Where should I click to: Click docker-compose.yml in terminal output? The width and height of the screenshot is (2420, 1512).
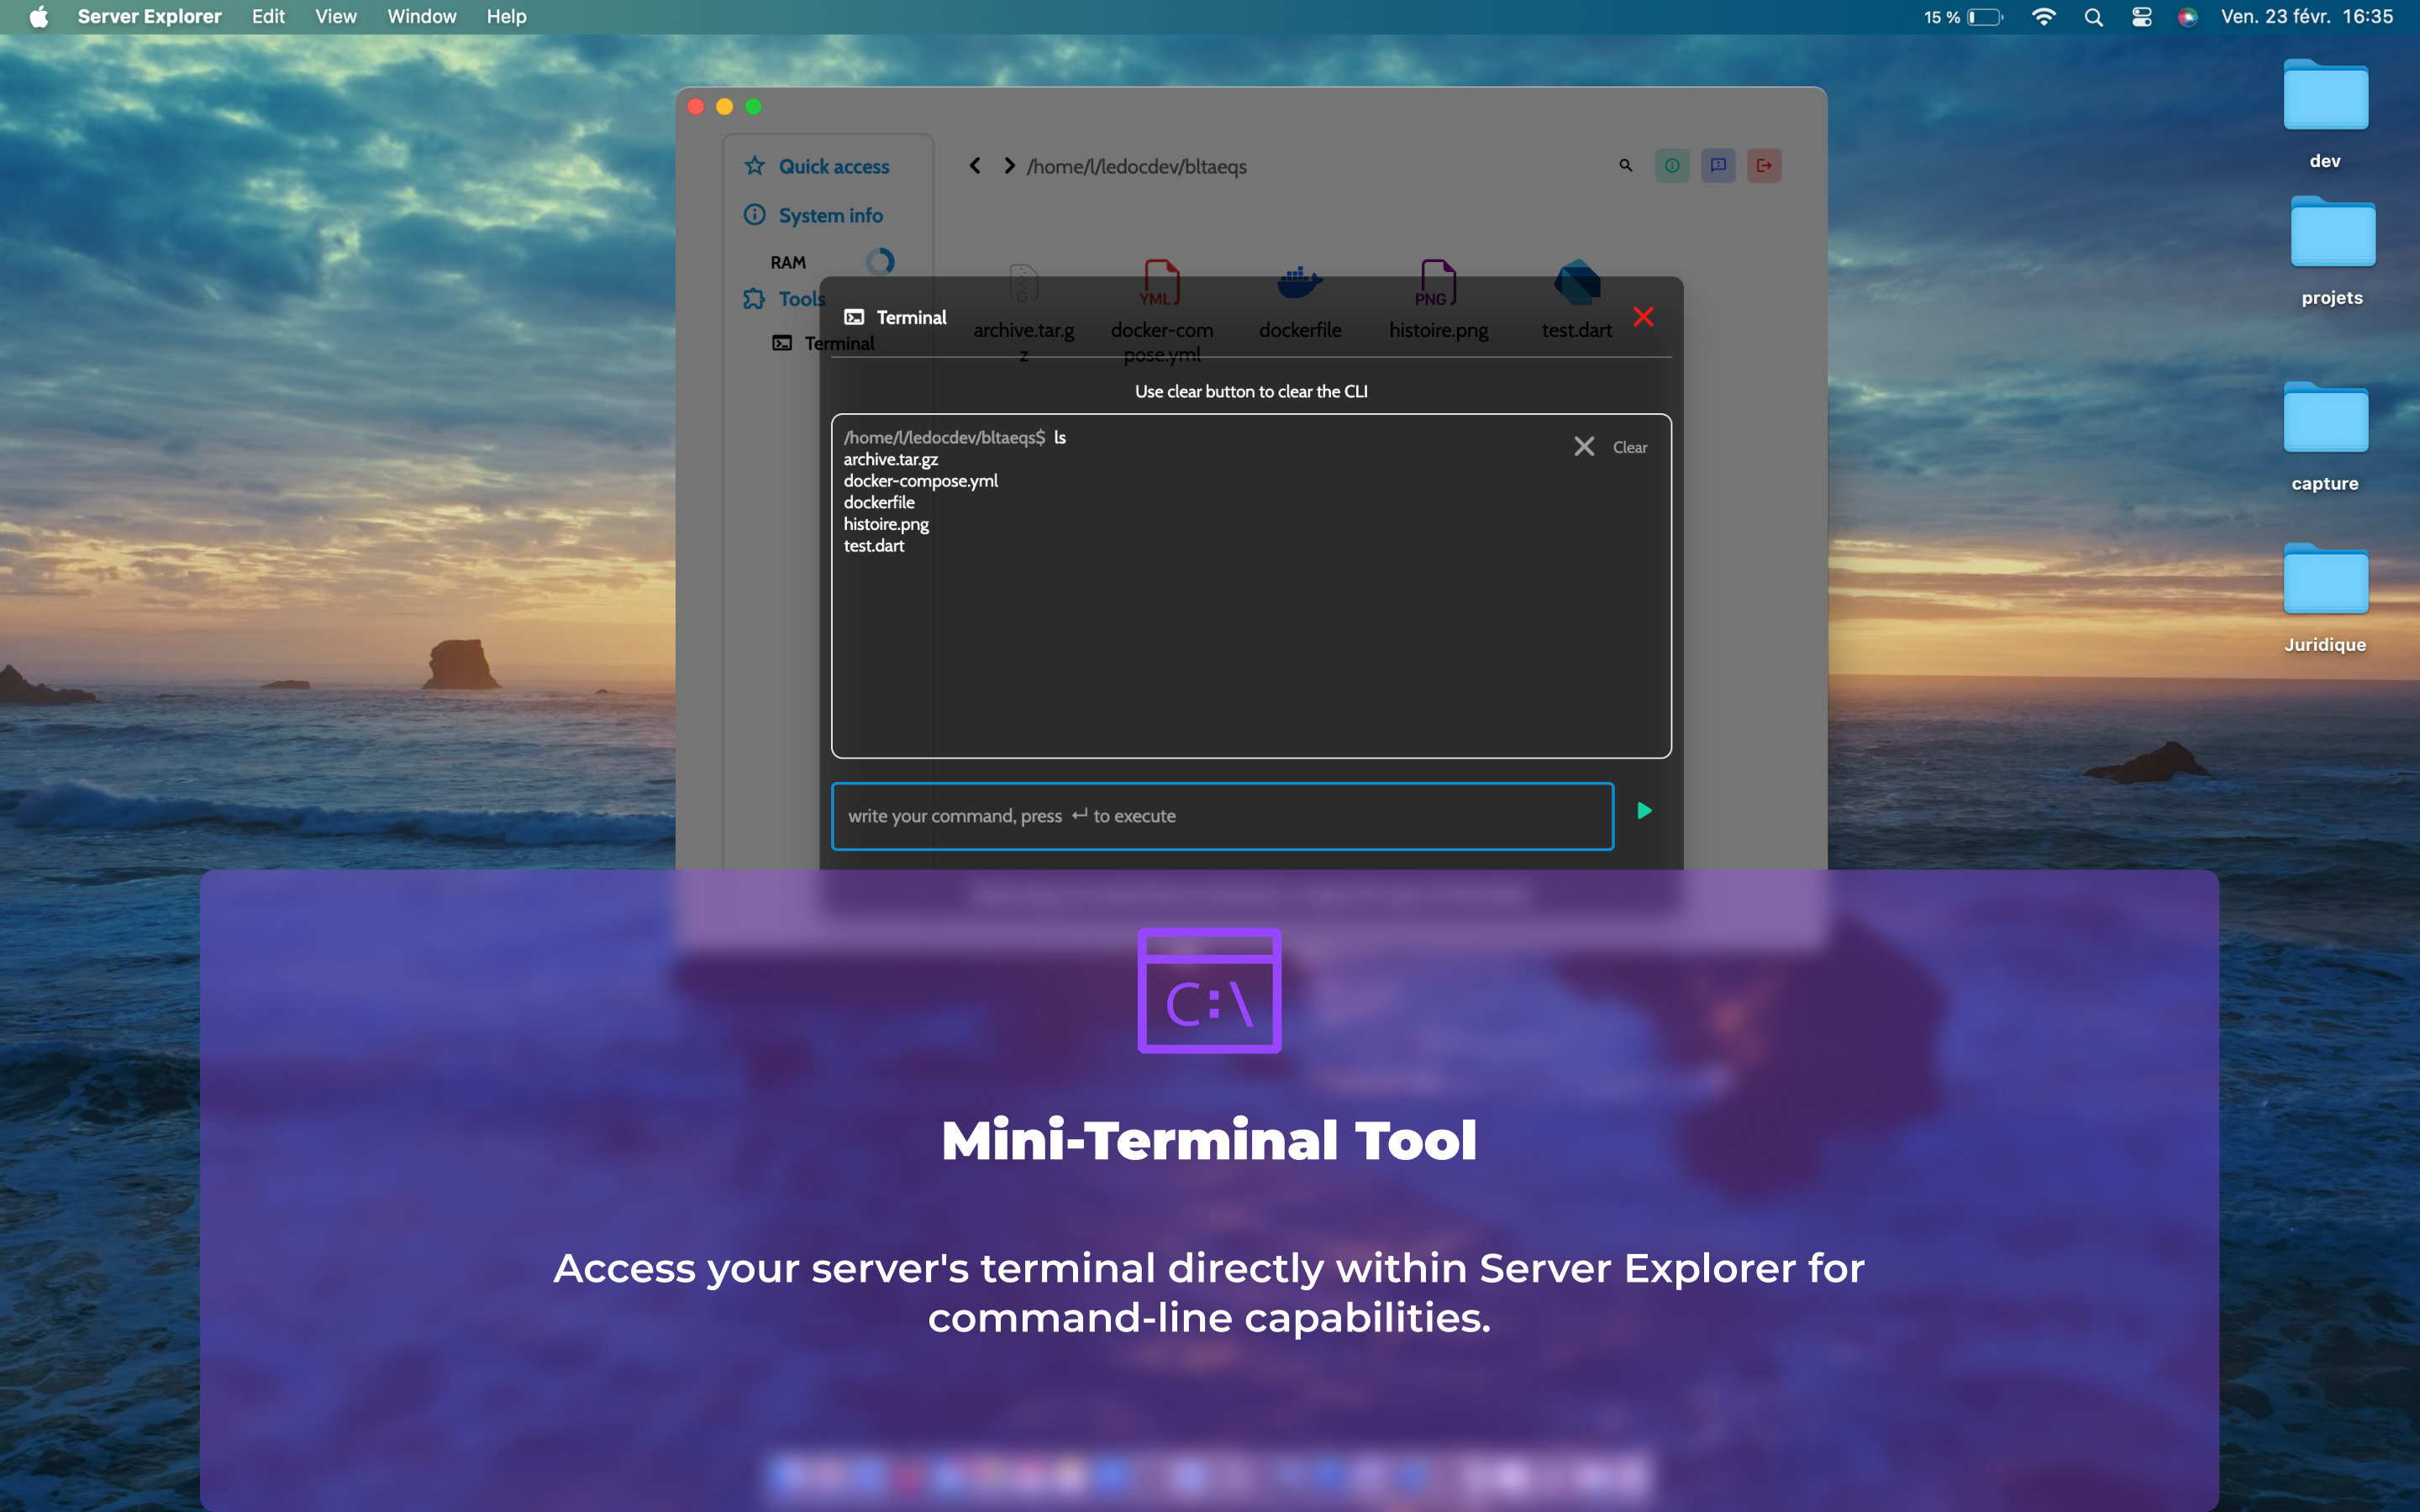point(920,481)
